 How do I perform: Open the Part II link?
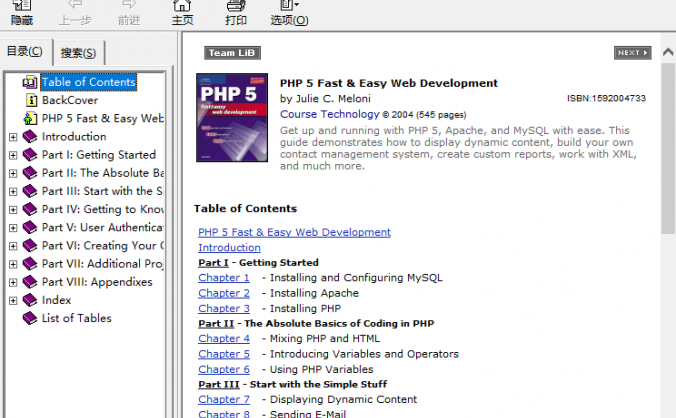216,324
